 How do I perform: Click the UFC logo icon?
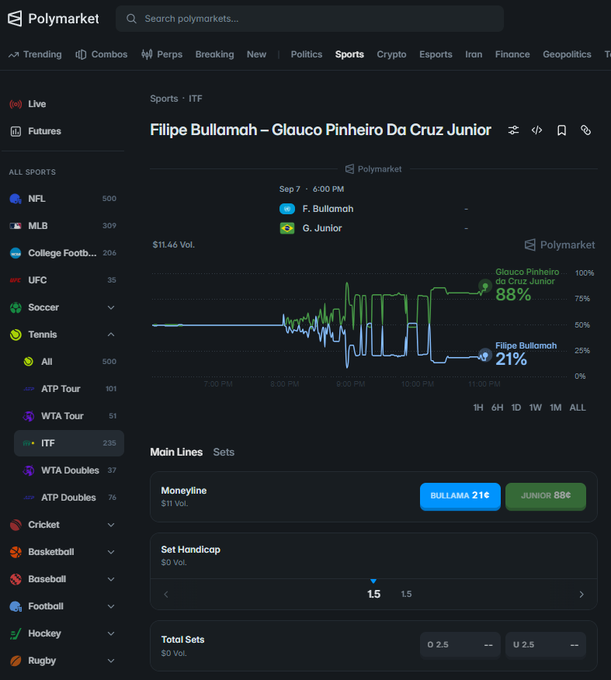[16, 280]
